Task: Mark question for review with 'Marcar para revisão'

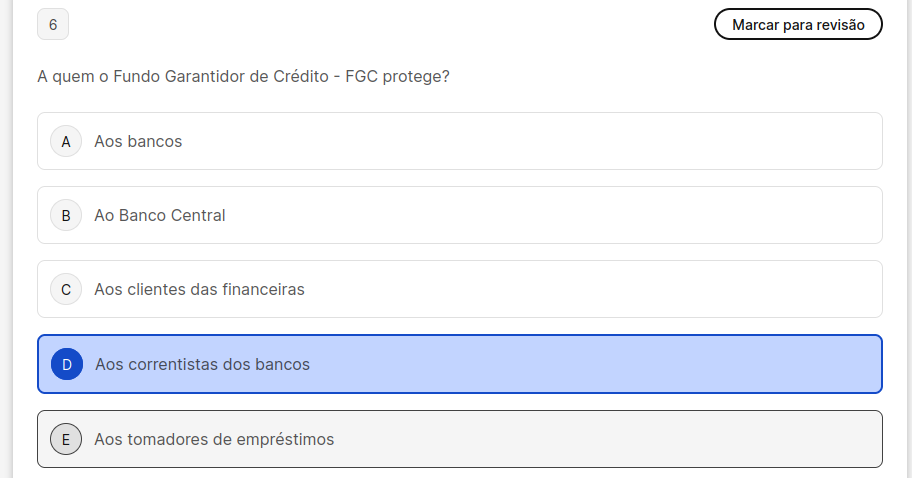Action: 798,25
